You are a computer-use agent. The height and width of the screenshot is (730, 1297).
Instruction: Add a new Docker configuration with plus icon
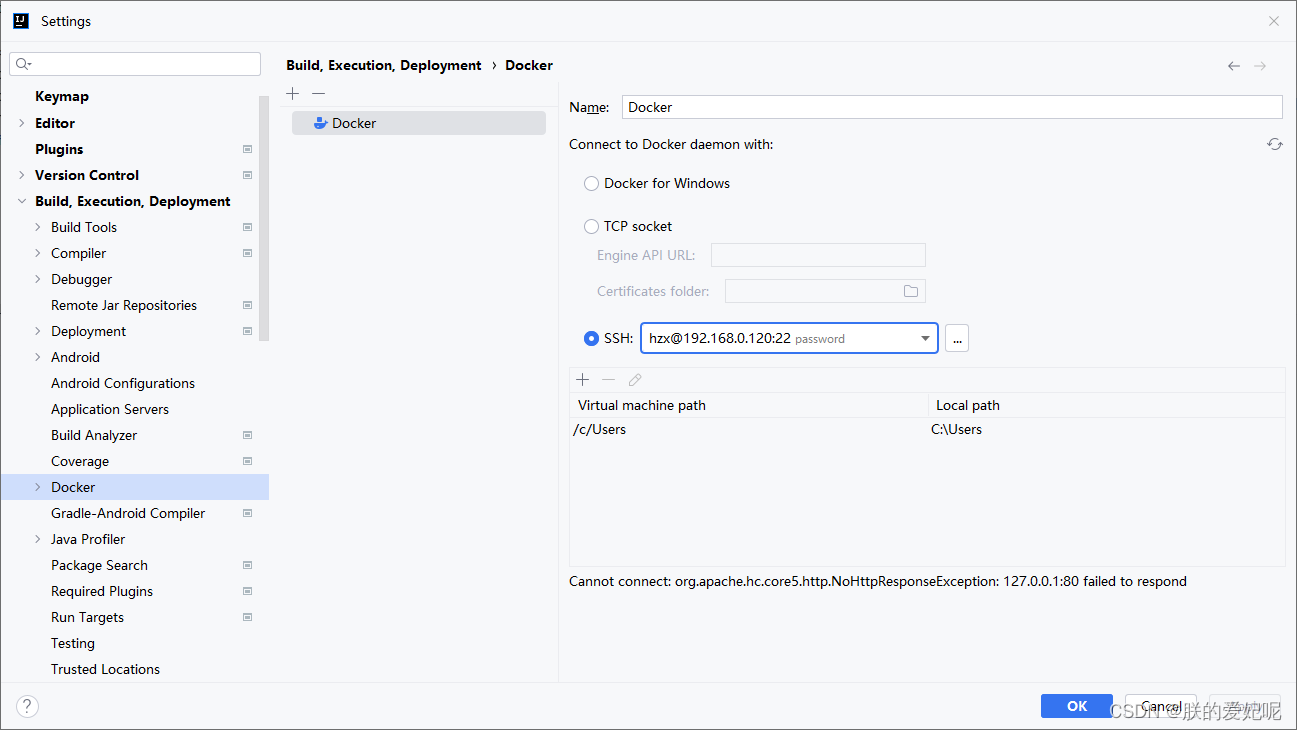(292, 93)
